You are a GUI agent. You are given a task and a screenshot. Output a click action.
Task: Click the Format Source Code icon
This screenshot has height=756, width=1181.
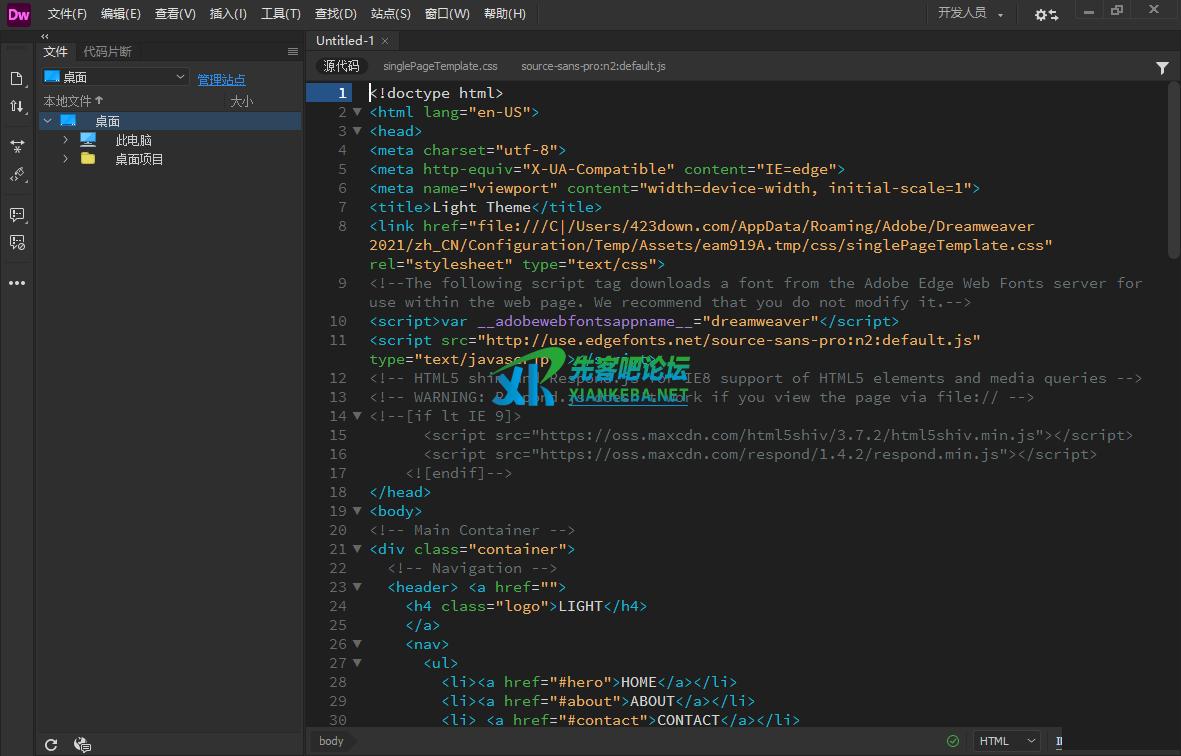[x=17, y=175]
